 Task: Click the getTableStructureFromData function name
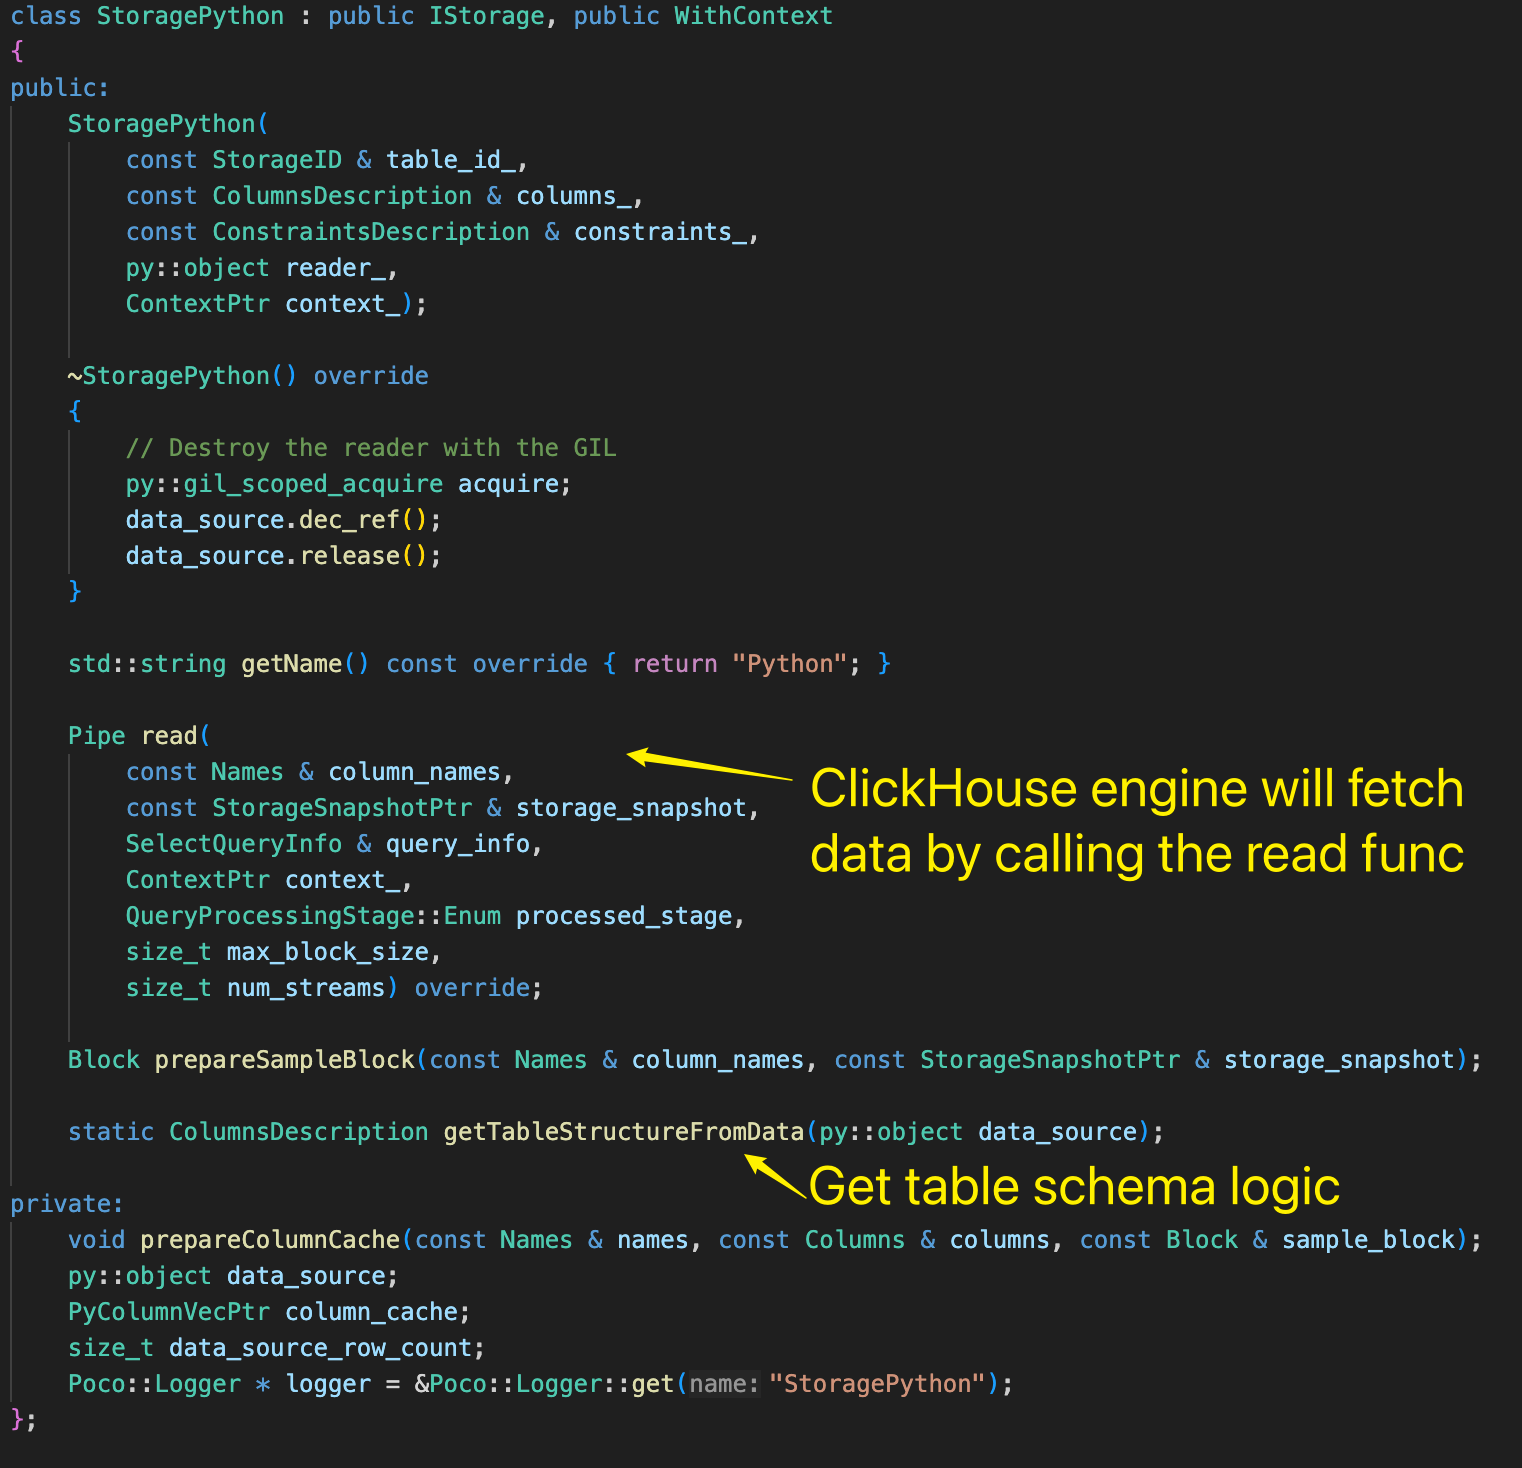[623, 1131]
